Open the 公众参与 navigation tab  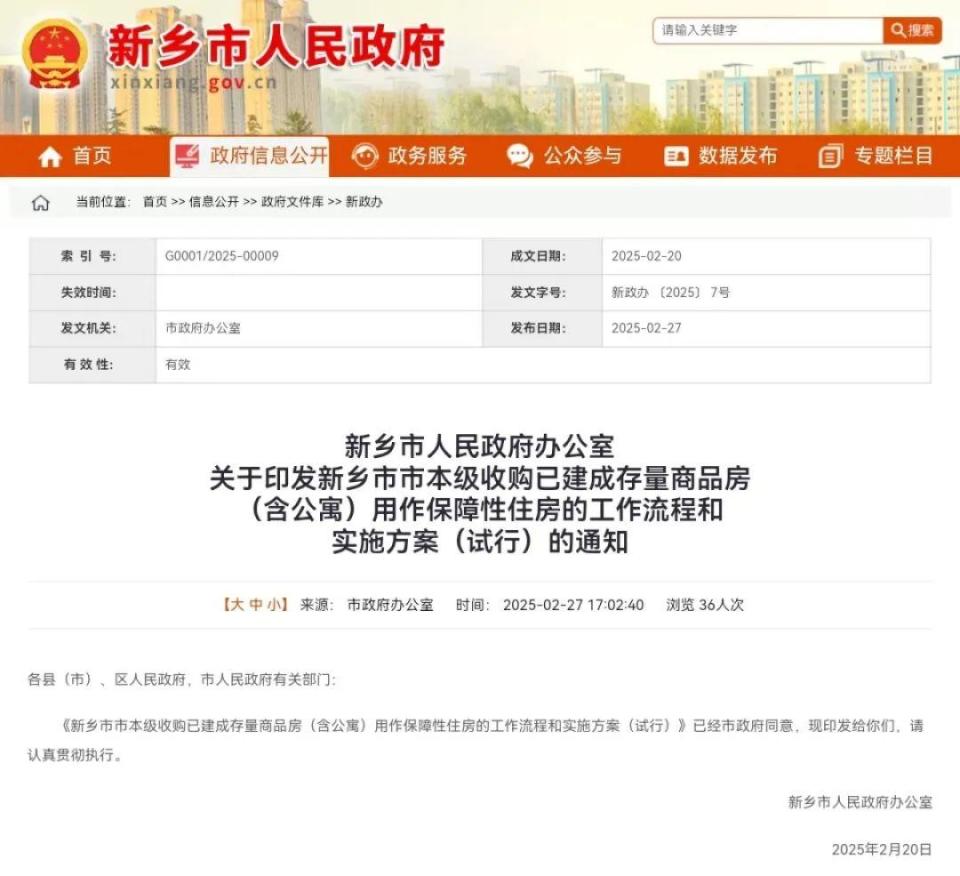(x=564, y=156)
